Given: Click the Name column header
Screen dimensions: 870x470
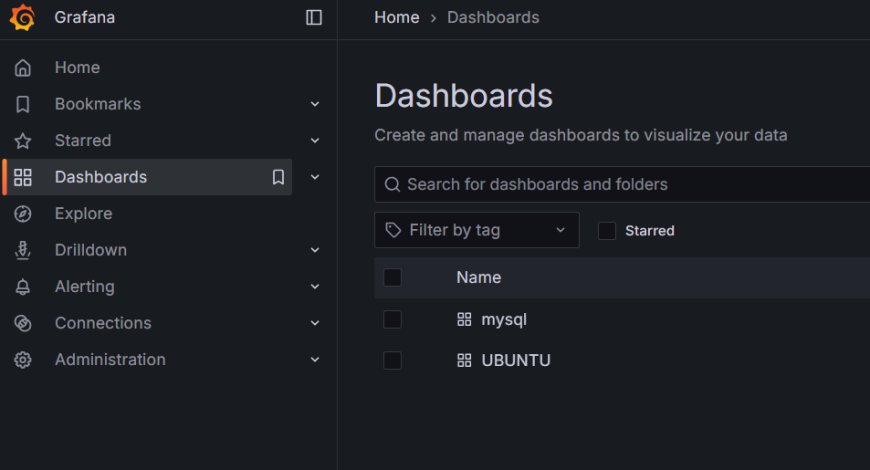Looking at the screenshot, I should click(x=478, y=277).
